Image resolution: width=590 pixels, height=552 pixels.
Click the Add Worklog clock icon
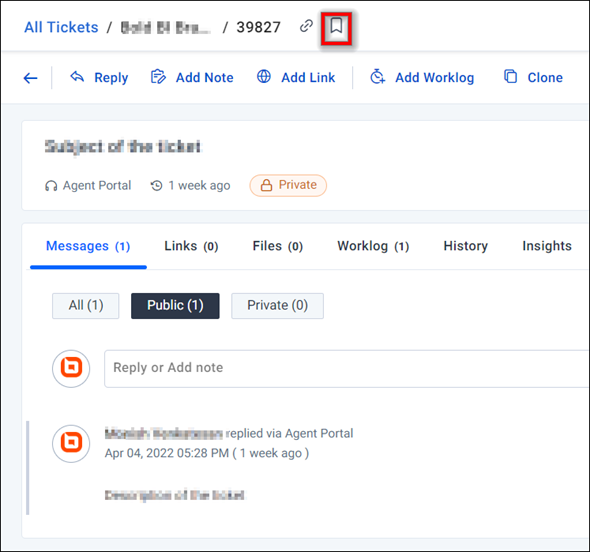tap(377, 76)
